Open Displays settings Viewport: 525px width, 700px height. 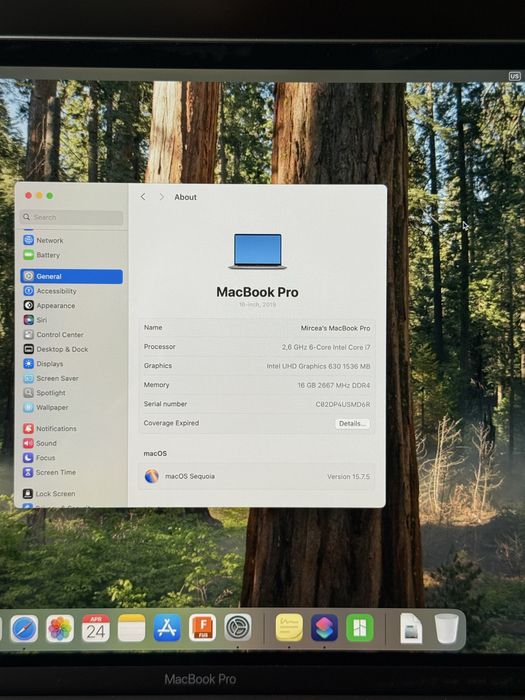point(43,364)
